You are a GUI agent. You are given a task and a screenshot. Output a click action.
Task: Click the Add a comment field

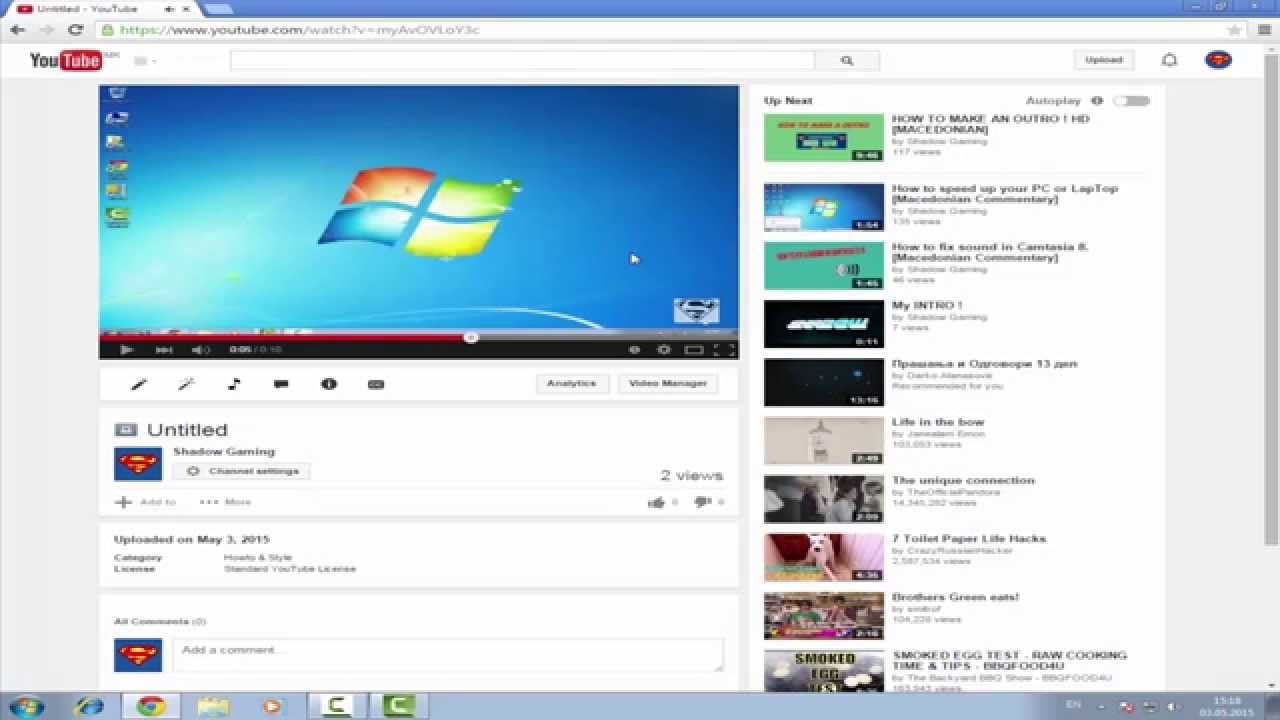(x=448, y=654)
